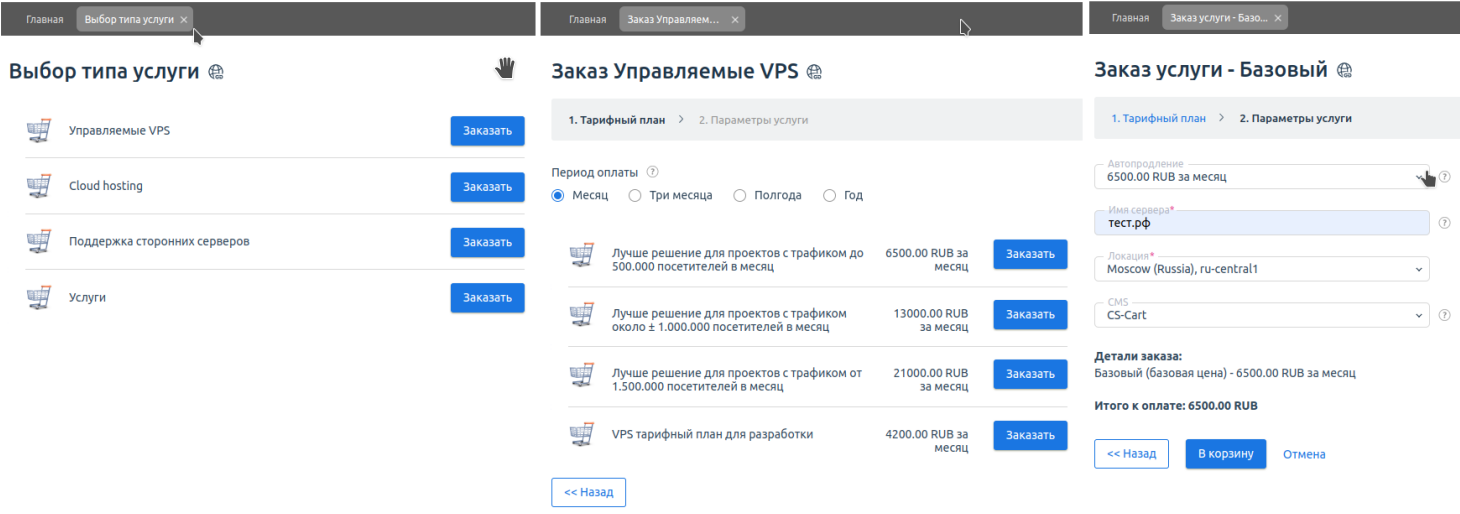Screen dimensions: 1460x514
Task: Click step 2. Параметры услуги in right panel
Action: [1295, 118]
